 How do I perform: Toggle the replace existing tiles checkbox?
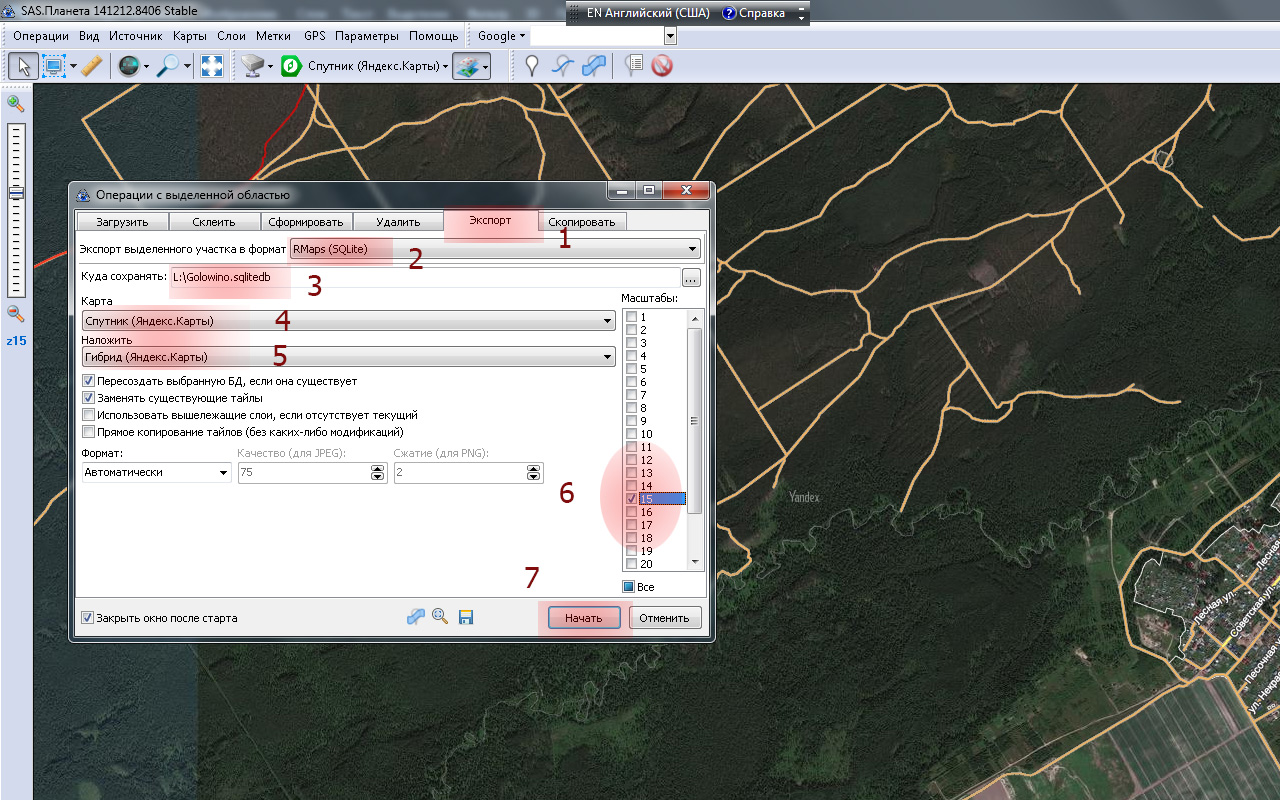89,398
